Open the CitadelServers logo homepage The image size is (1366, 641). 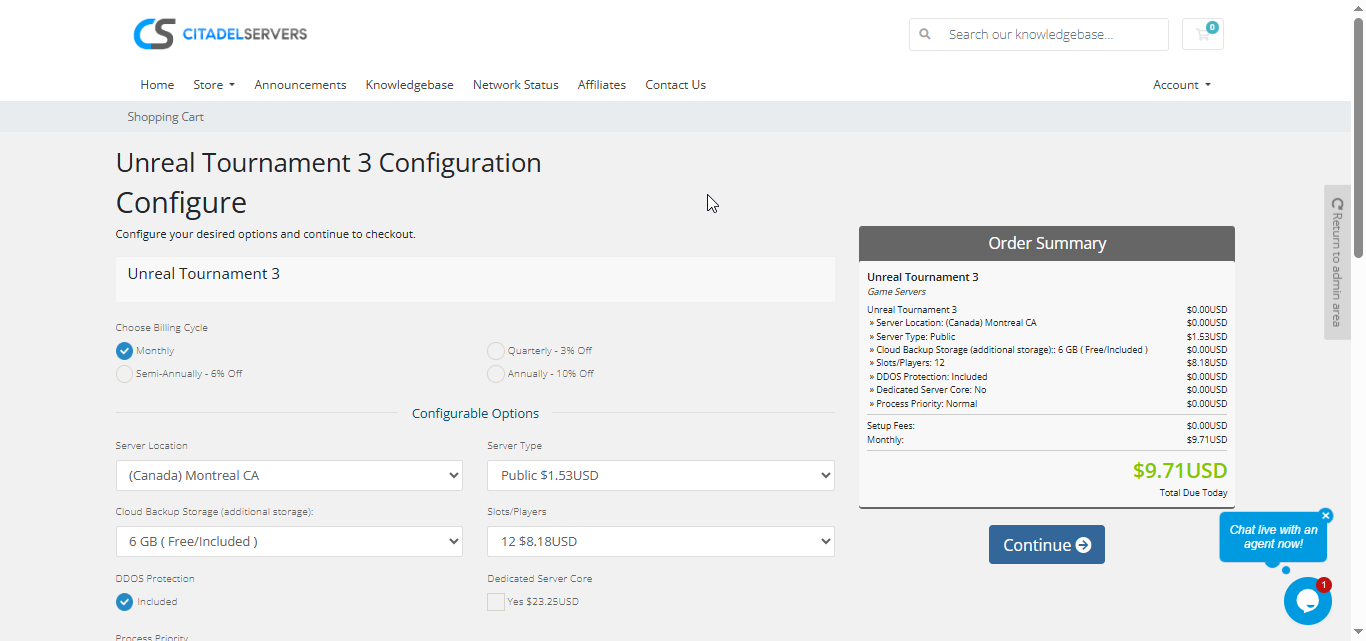coord(220,34)
